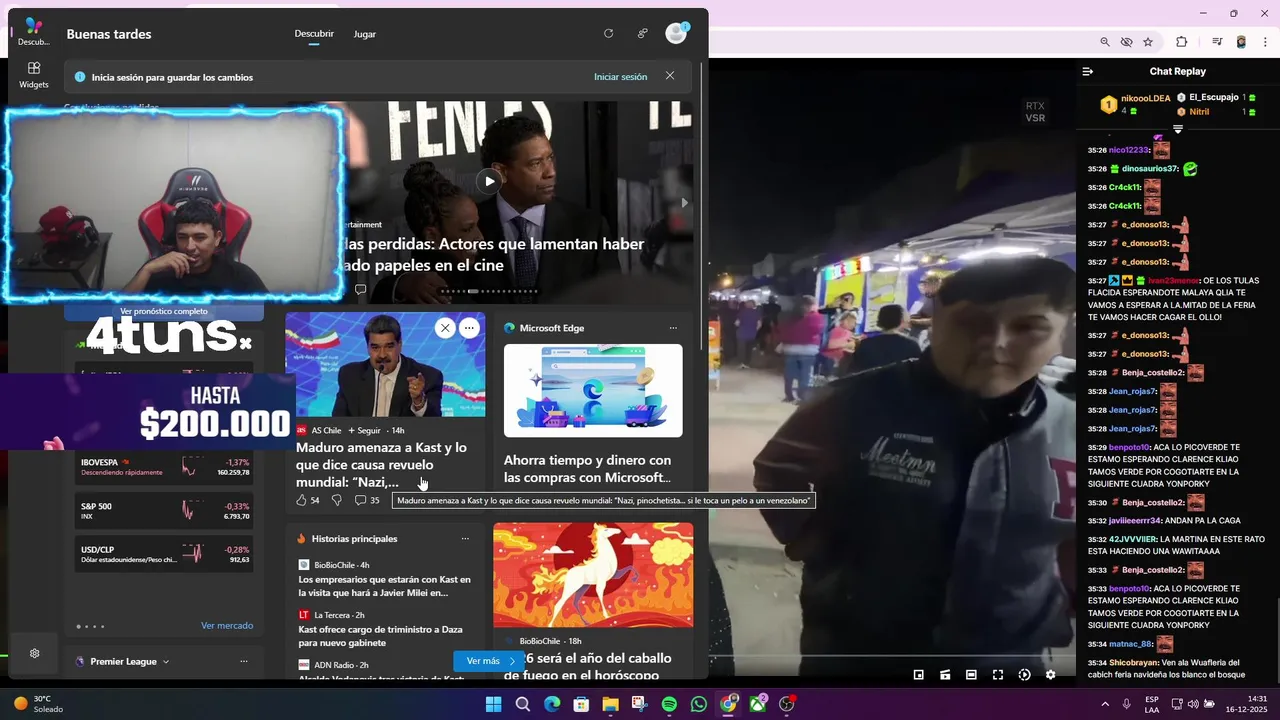The image size is (1280, 720).
Task: Open Chrome three-dot menu
Action: tap(1265, 42)
